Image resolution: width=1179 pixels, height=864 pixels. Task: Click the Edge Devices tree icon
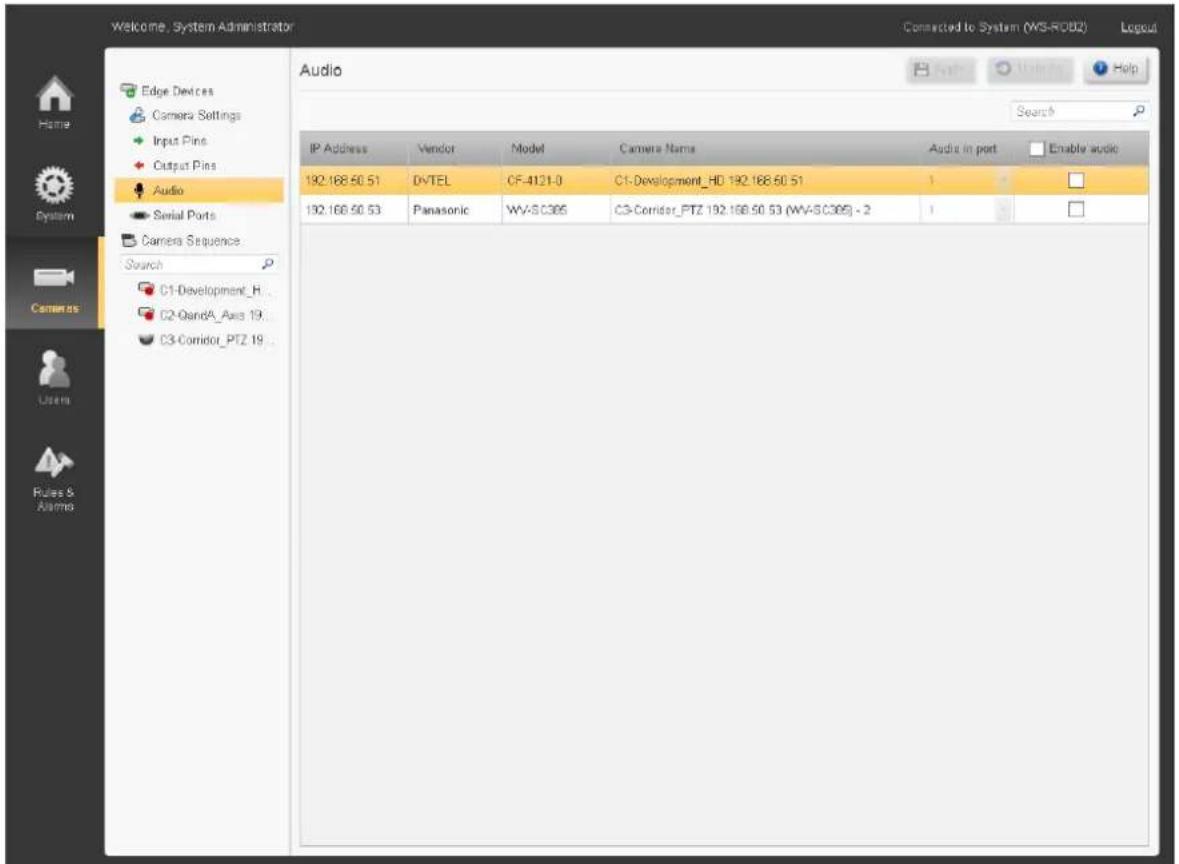point(129,91)
